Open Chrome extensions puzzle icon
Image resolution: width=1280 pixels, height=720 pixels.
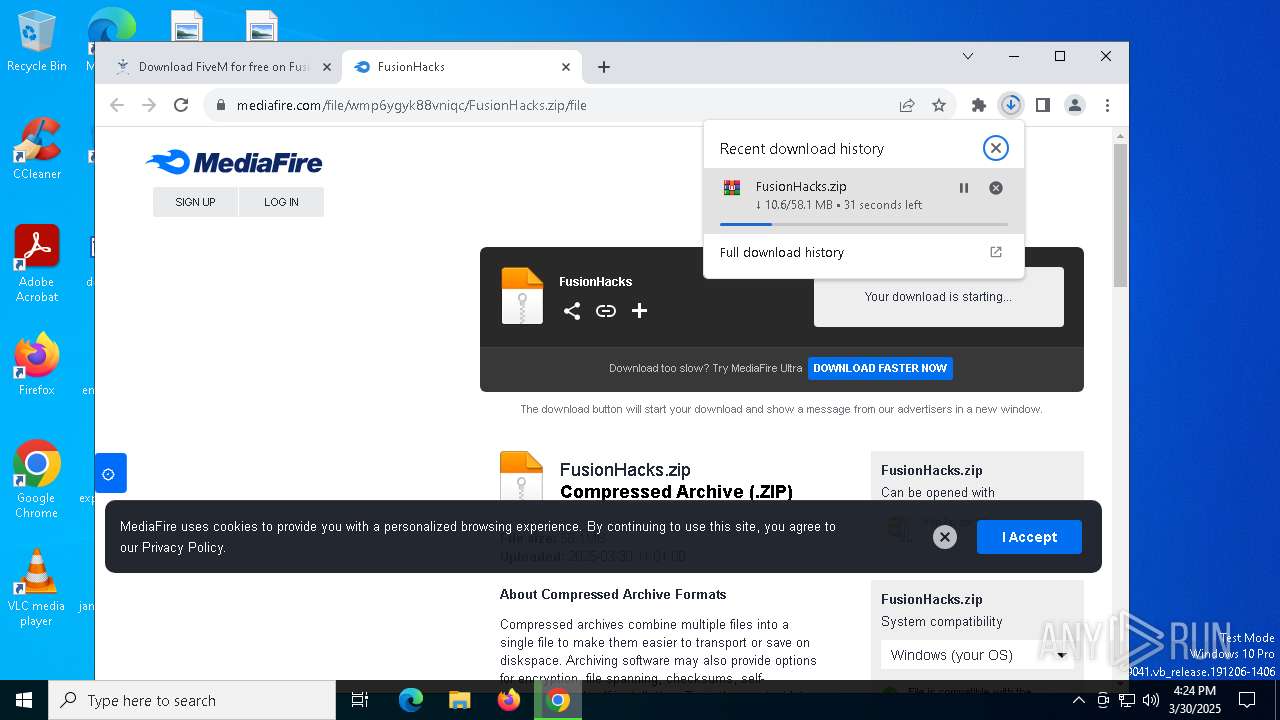coord(979,105)
